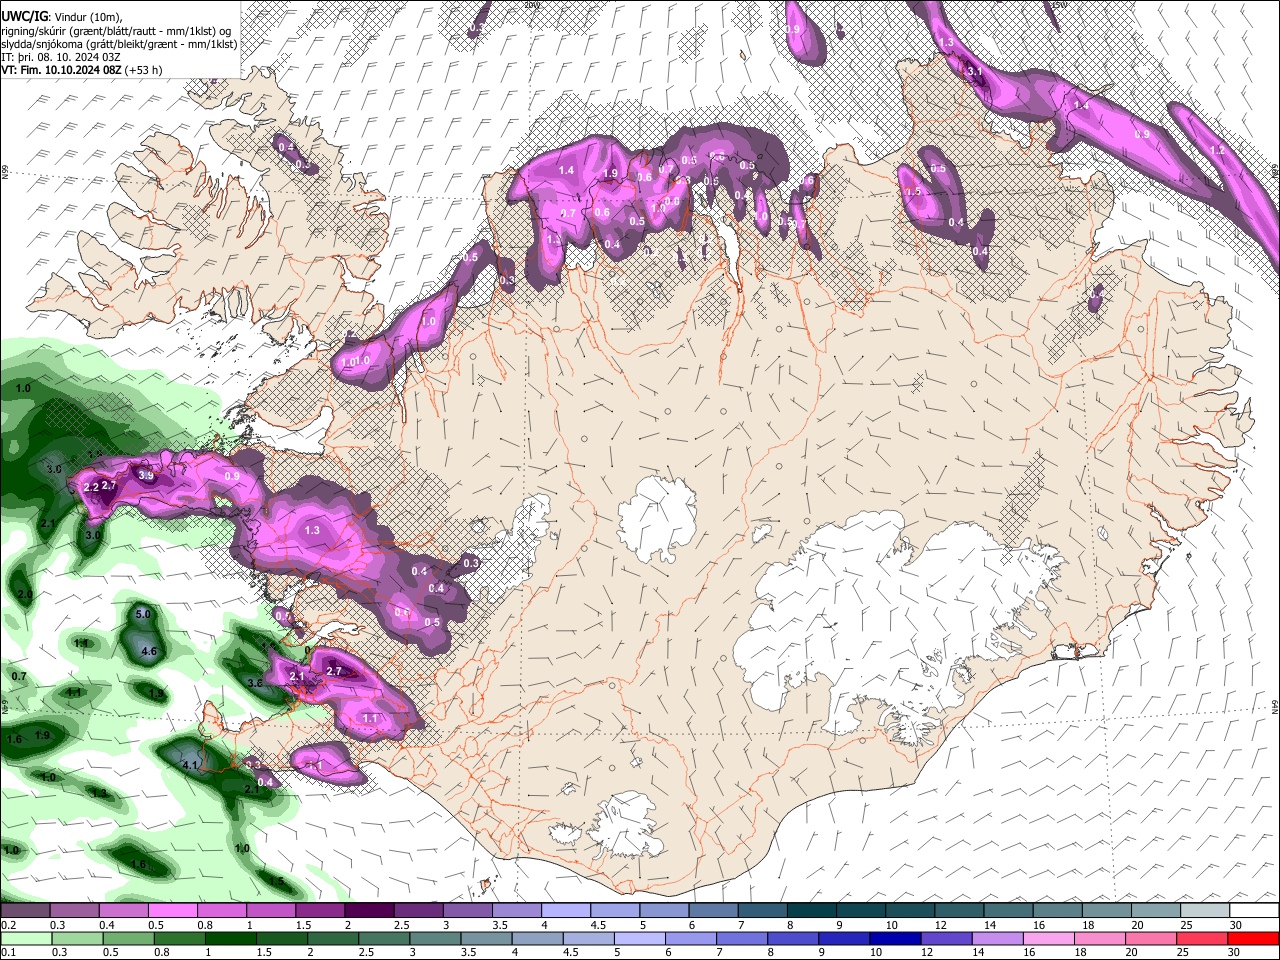
Task: Select the 4 lavender swatch in upper legend row
Action: (x=565, y=910)
